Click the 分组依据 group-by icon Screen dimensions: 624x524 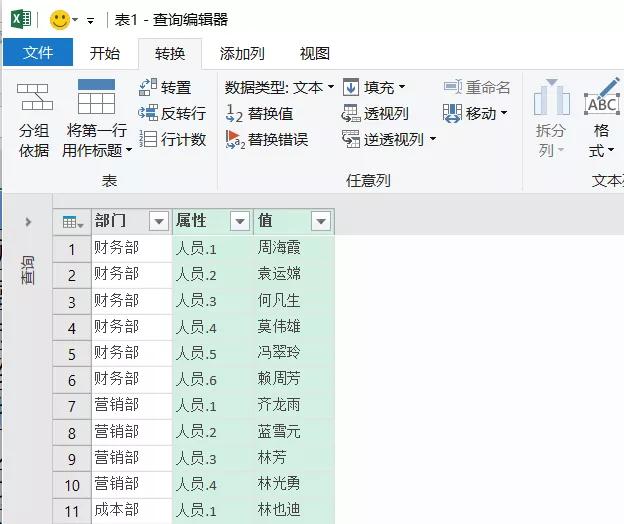coord(35,97)
